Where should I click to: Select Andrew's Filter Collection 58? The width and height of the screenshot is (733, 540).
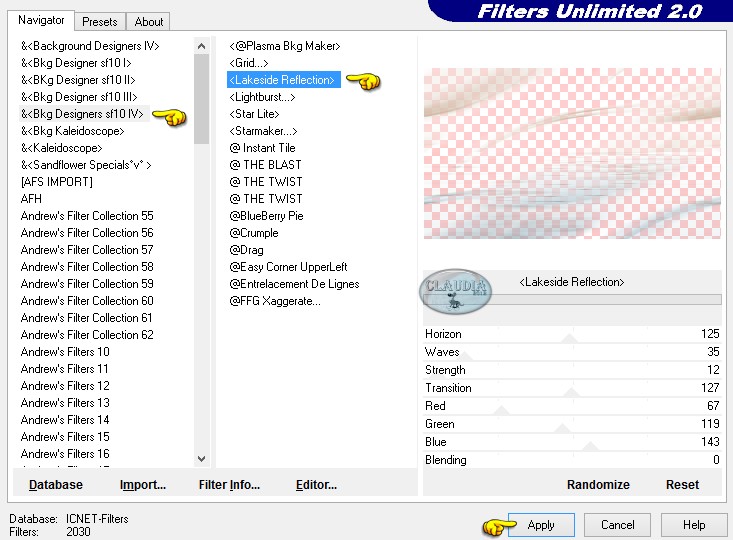(x=87, y=266)
